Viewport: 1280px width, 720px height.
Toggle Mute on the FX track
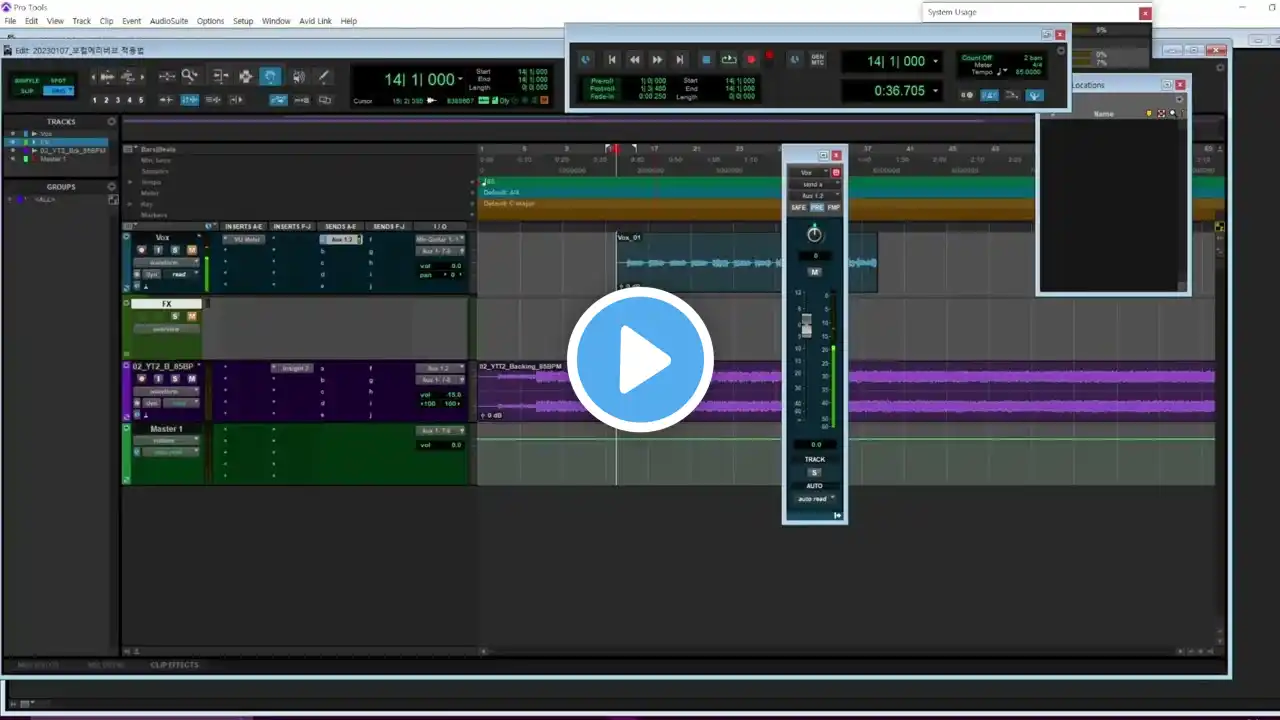[191, 316]
